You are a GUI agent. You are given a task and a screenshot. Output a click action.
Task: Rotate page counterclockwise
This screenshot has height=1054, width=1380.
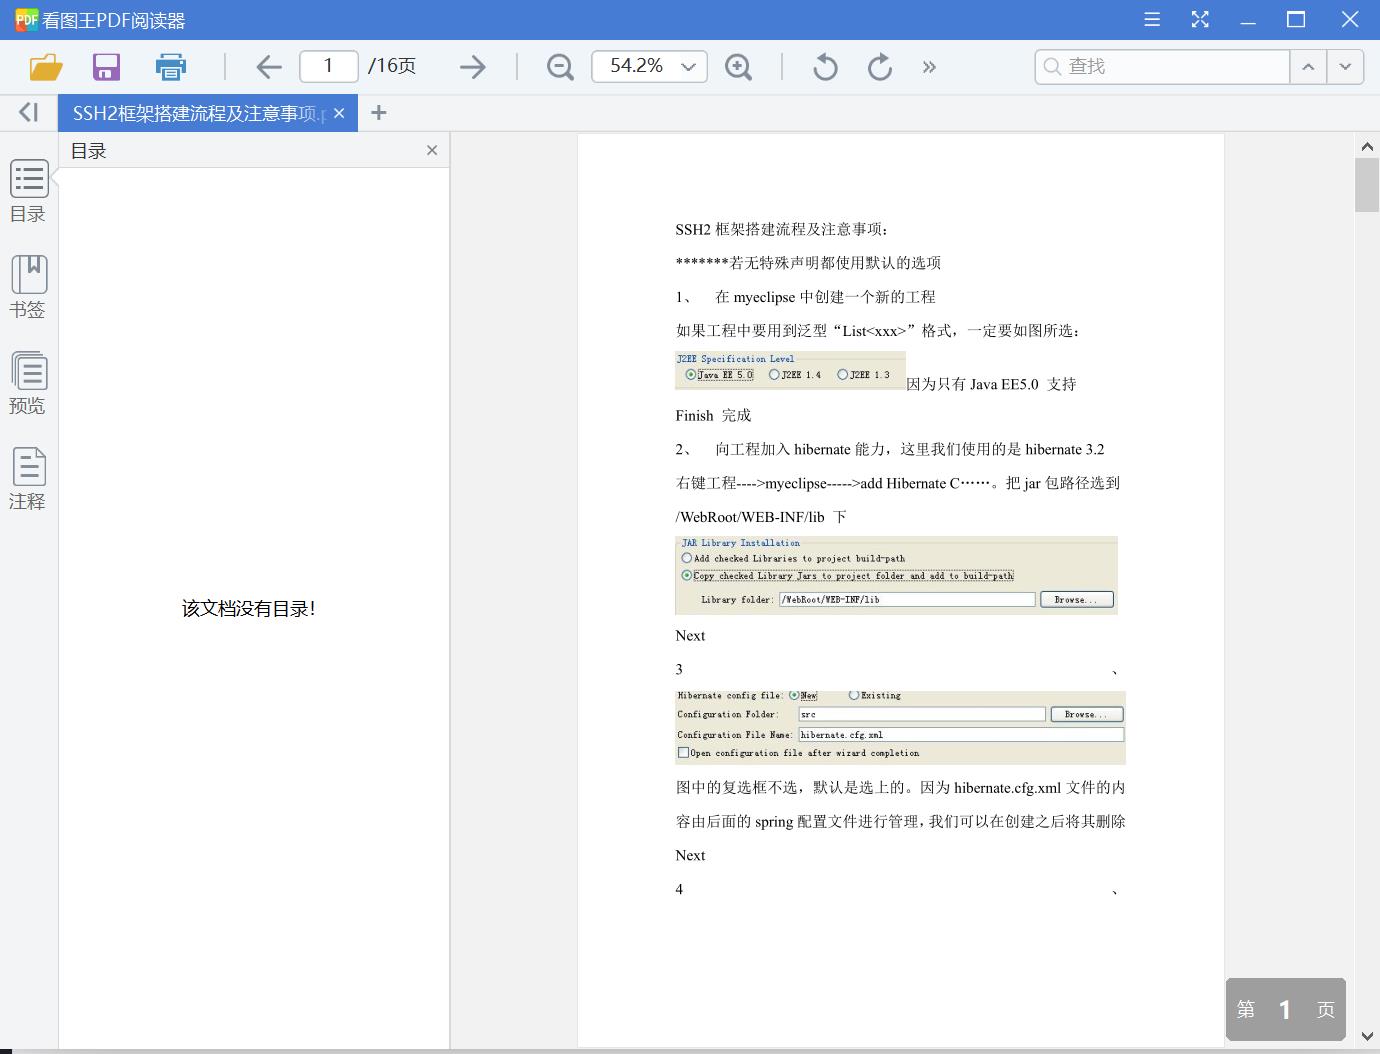[x=825, y=67]
